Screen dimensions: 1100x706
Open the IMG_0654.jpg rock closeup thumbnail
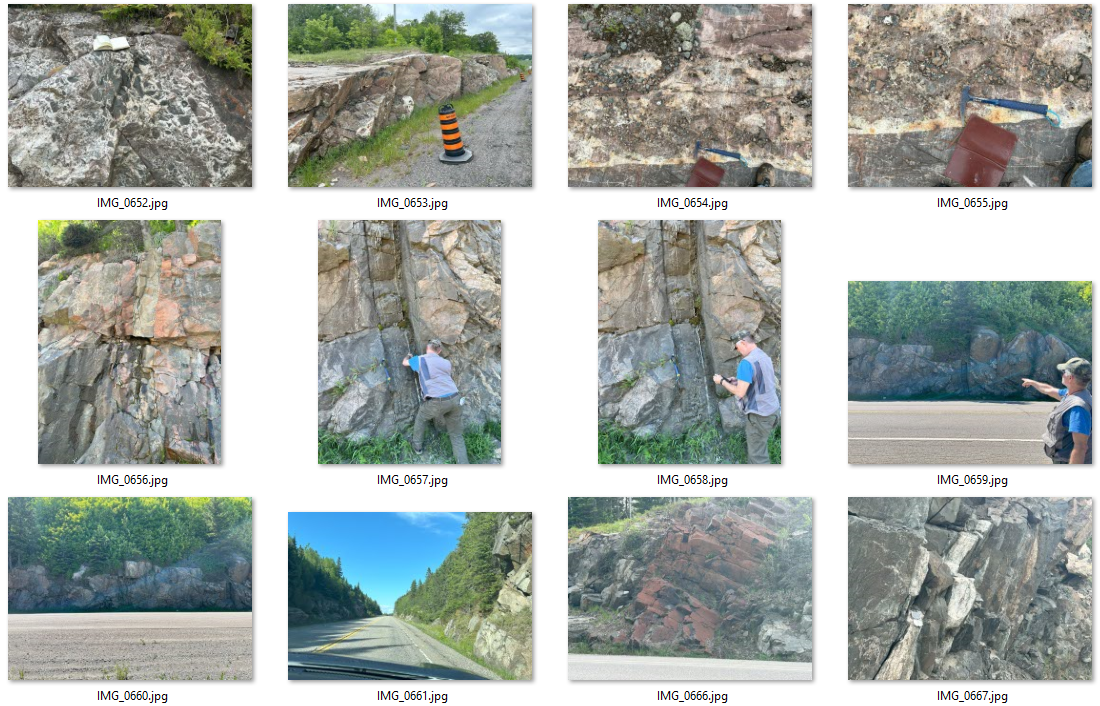[690, 95]
